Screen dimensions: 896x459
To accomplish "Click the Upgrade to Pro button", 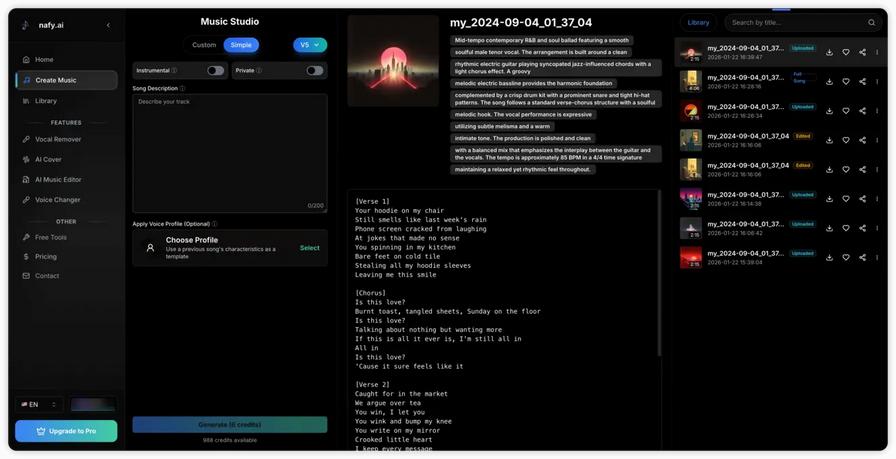I will coord(66,431).
